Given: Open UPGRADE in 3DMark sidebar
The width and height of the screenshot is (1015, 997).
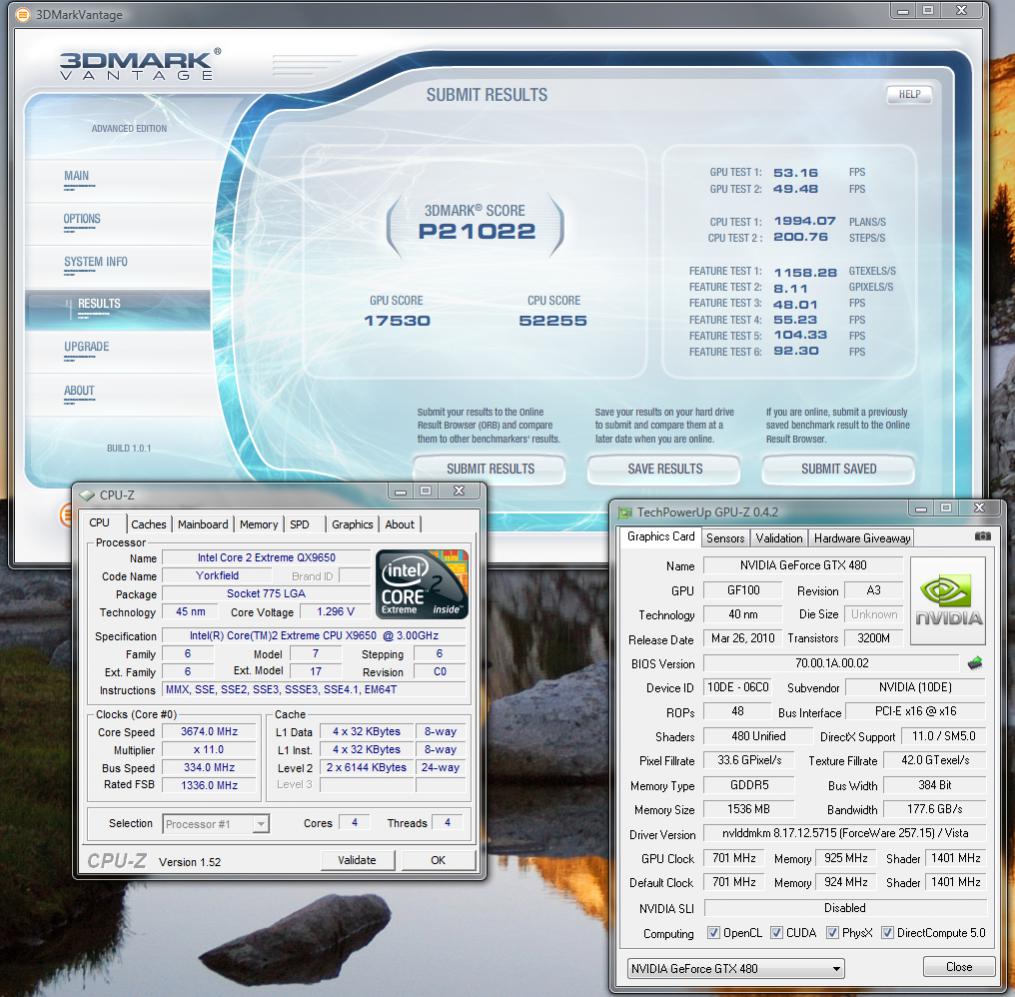Looking at the screenshot, I should point(86,346).
